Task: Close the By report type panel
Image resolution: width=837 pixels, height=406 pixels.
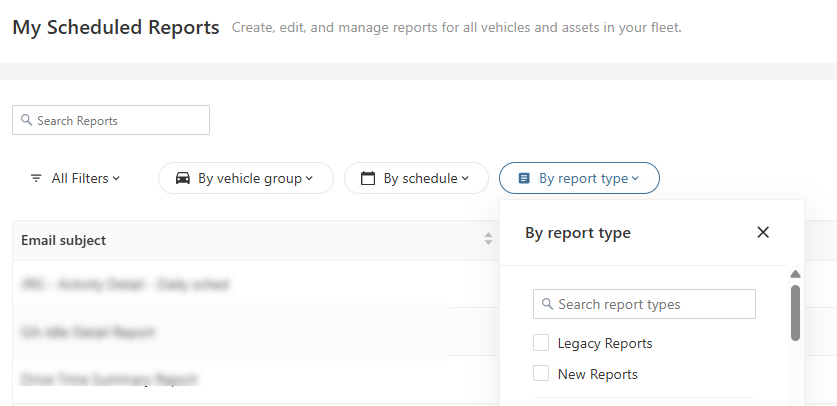Action: (763, 232)
